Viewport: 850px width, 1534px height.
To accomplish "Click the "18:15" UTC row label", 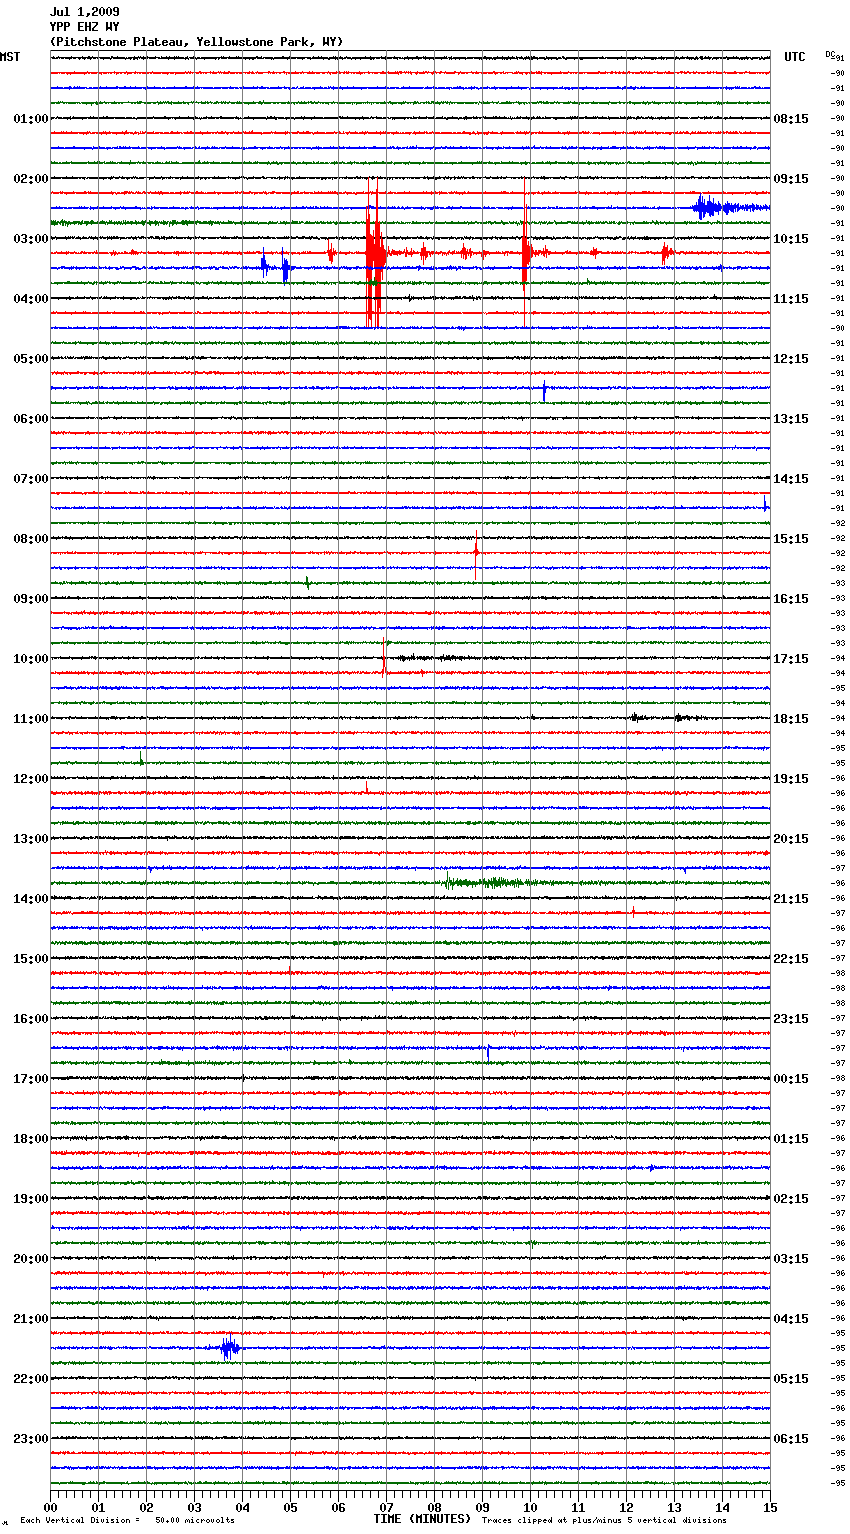I will 791,718.
